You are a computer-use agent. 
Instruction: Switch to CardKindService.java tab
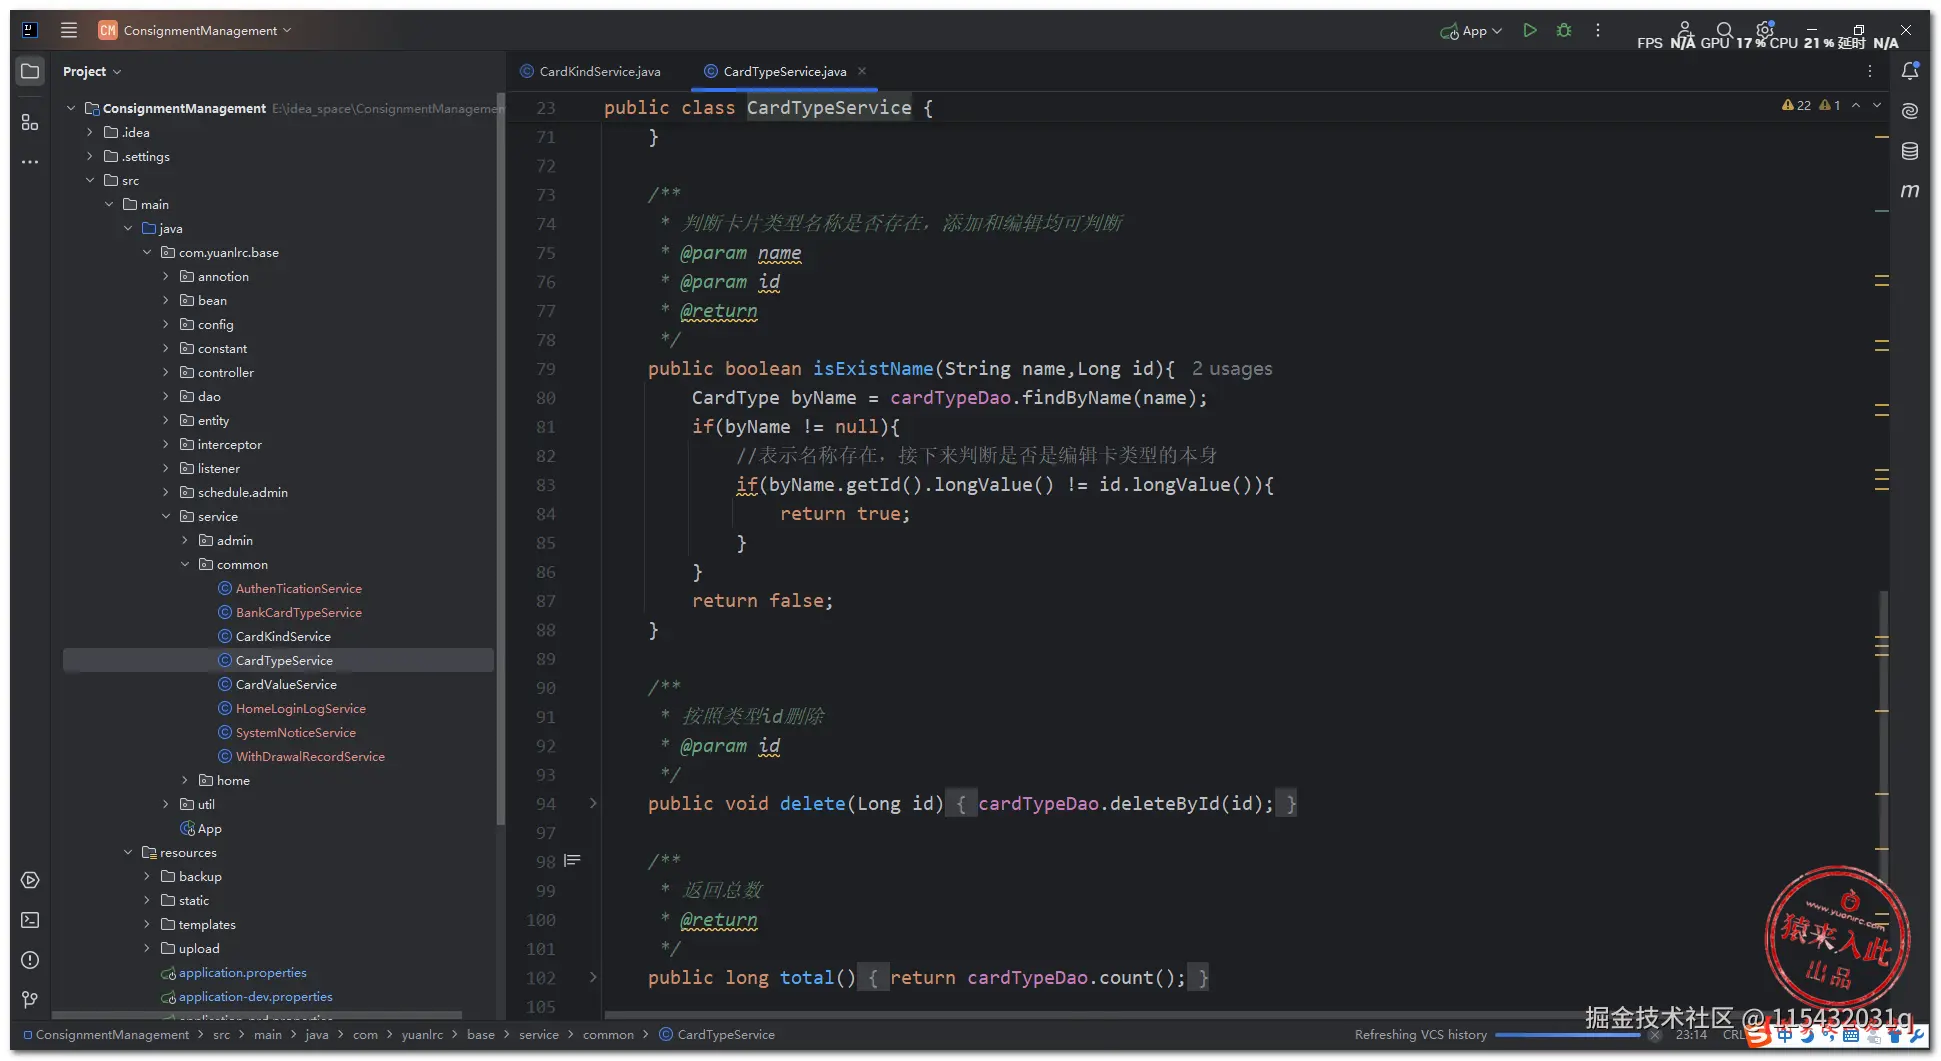click(x=590, y=71)
